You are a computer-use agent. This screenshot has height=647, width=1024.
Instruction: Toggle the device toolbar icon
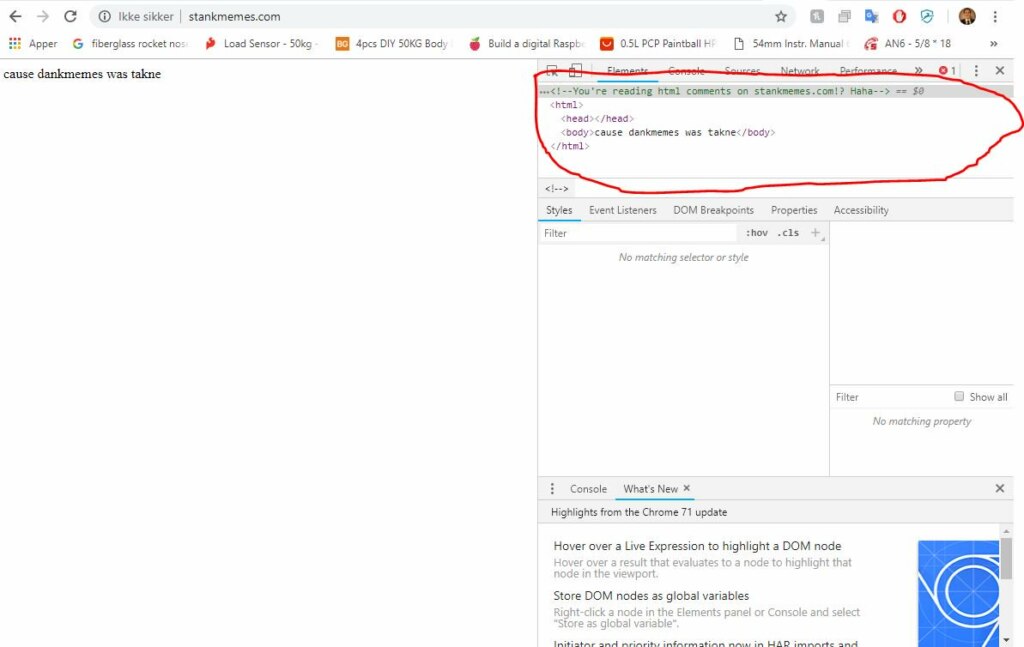[575, 71]
